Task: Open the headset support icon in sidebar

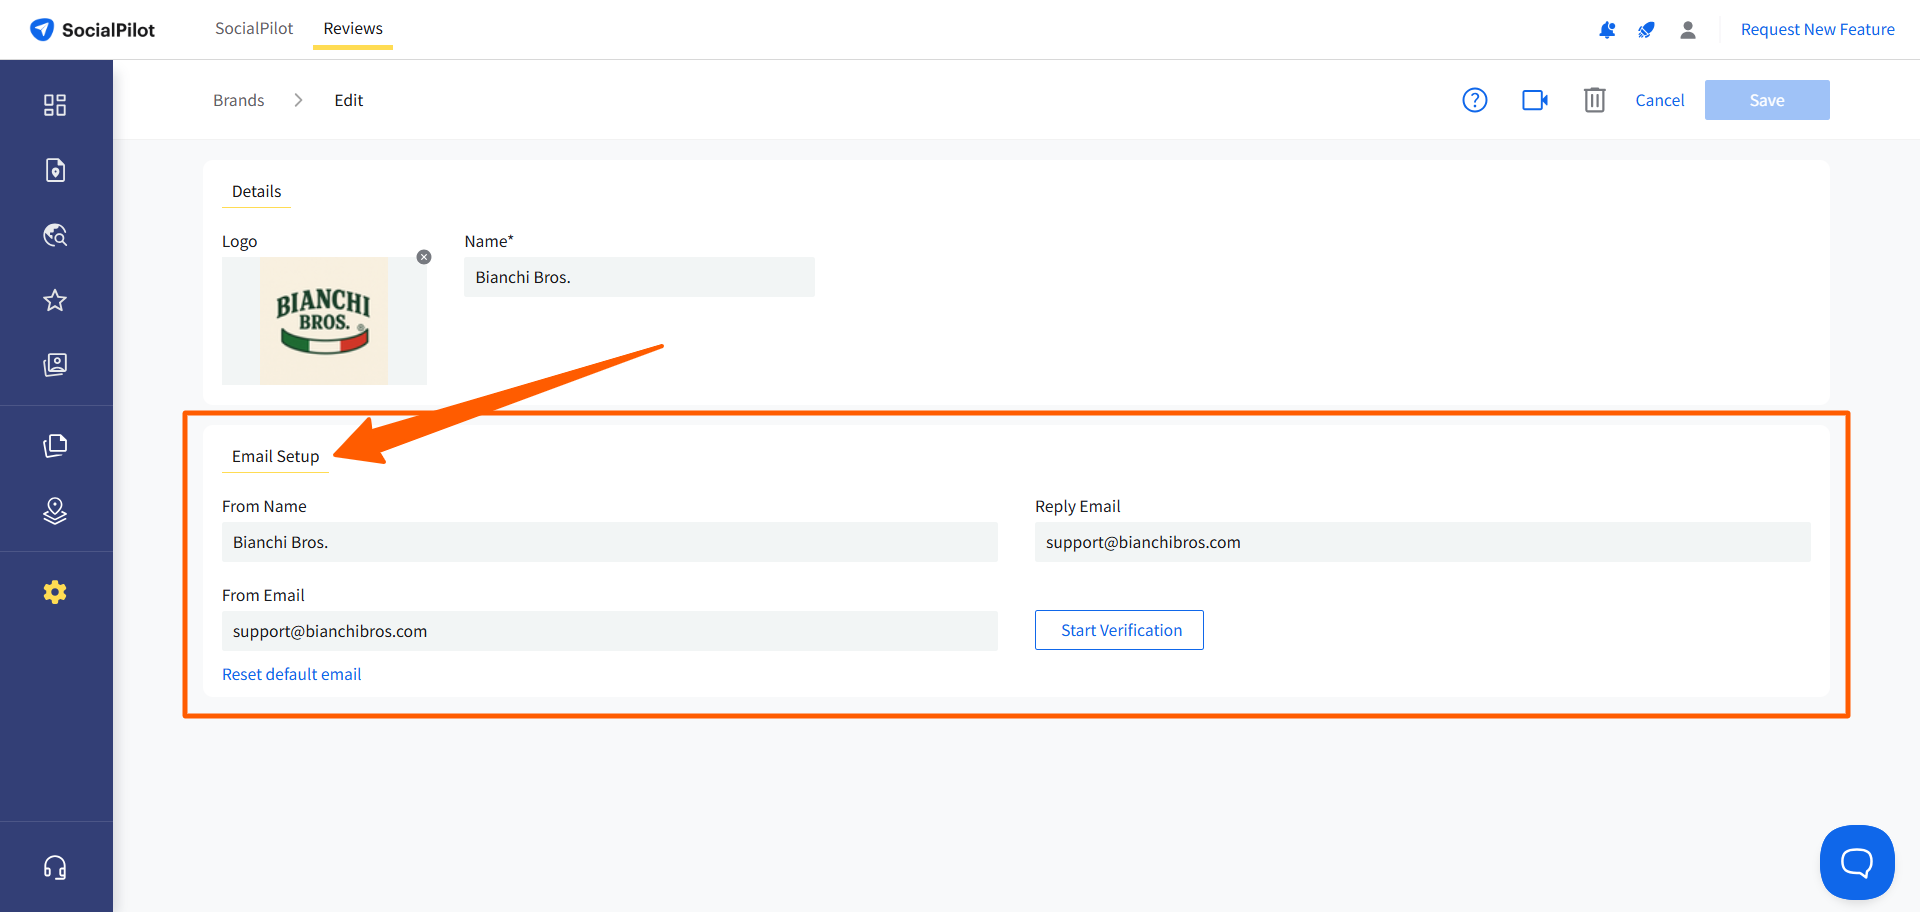Action: pyautogui.click(x=55, y=867)
